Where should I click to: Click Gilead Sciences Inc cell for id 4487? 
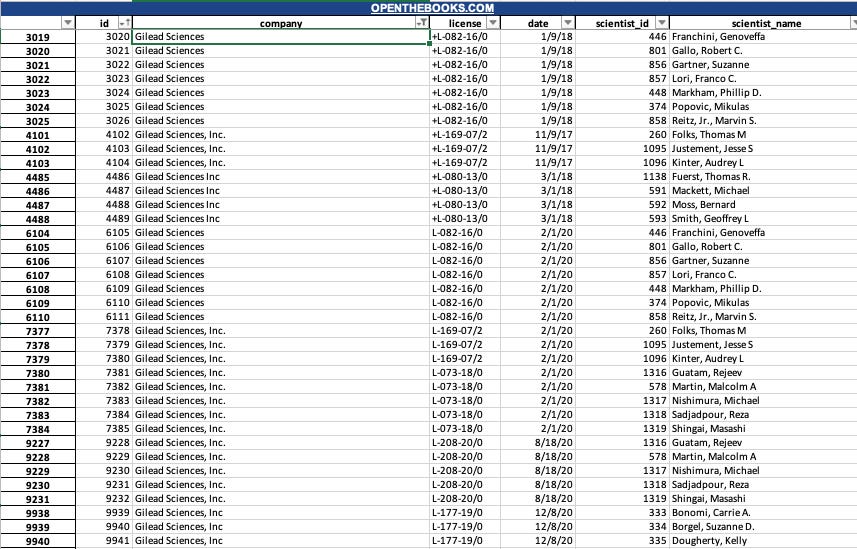coord(280,190)
